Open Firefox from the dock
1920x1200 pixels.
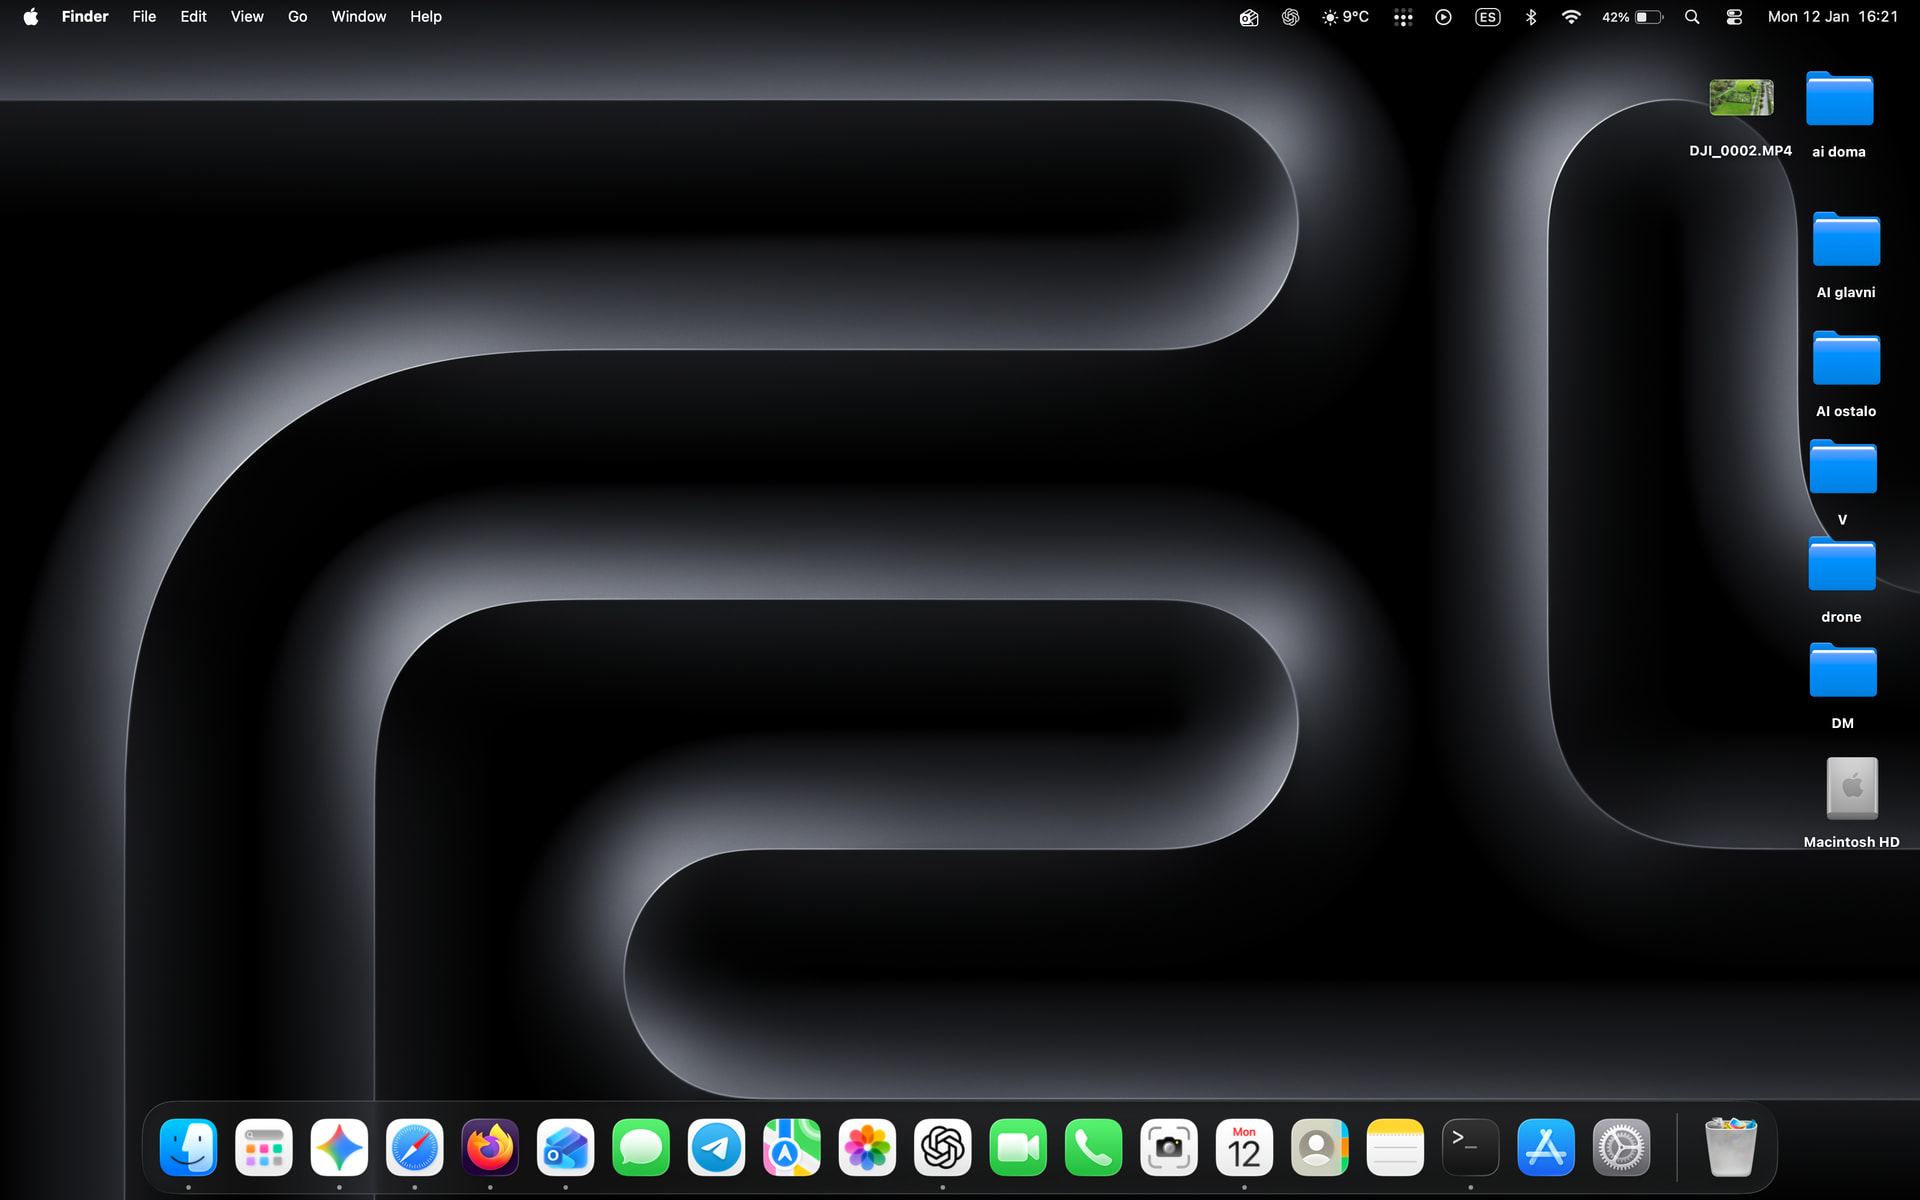[490, 1147]
